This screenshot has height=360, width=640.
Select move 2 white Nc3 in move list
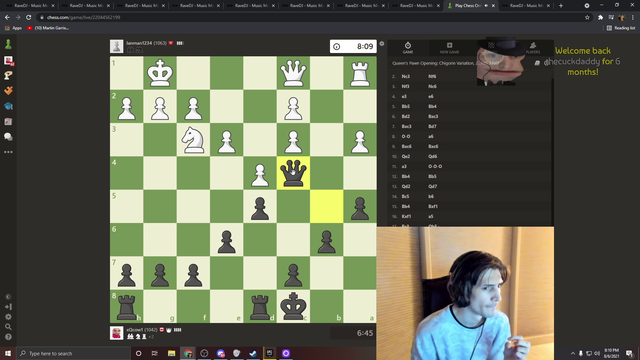405,76
